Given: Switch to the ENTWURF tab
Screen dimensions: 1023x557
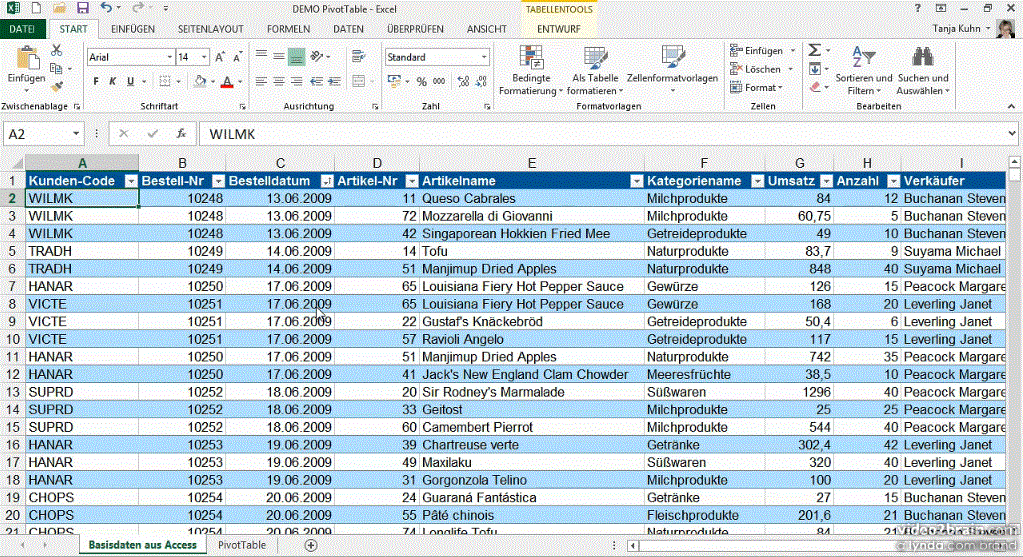Looking at the screenshot, I should point(558,29).
